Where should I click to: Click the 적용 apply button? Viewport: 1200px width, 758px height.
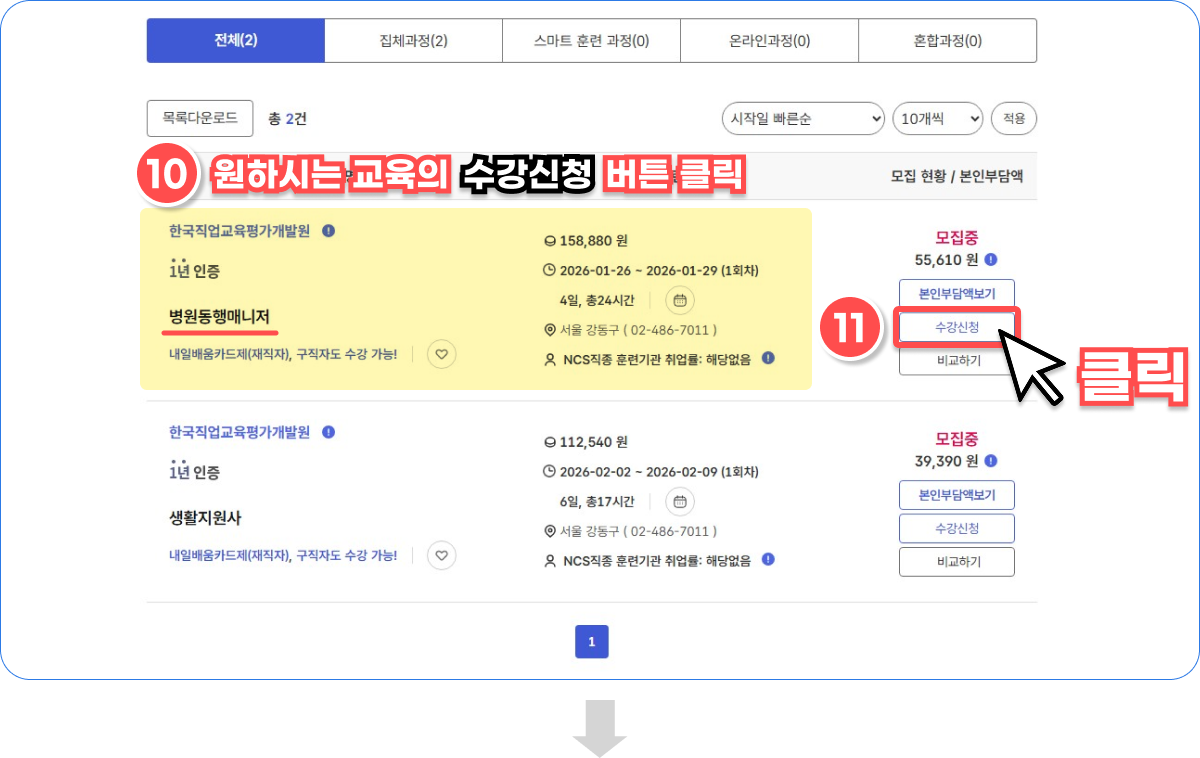(1014, 118)
